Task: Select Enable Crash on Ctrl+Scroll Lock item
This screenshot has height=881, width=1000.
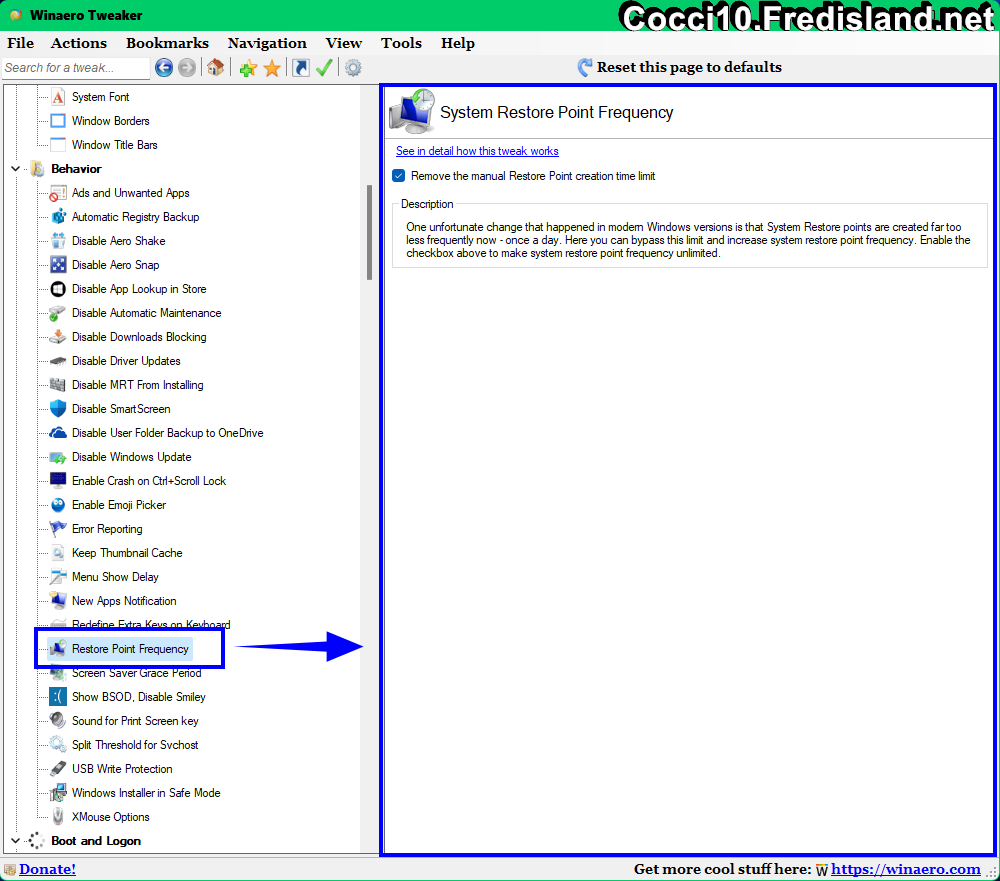Action: 149,481
